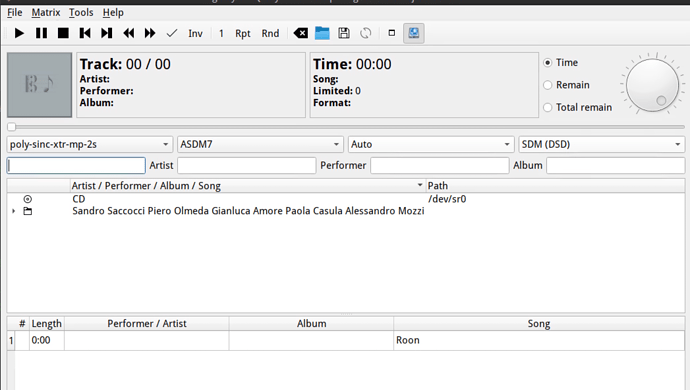Click the first search input field
This screenshot has width=690, height=390.
pos(76,166)
